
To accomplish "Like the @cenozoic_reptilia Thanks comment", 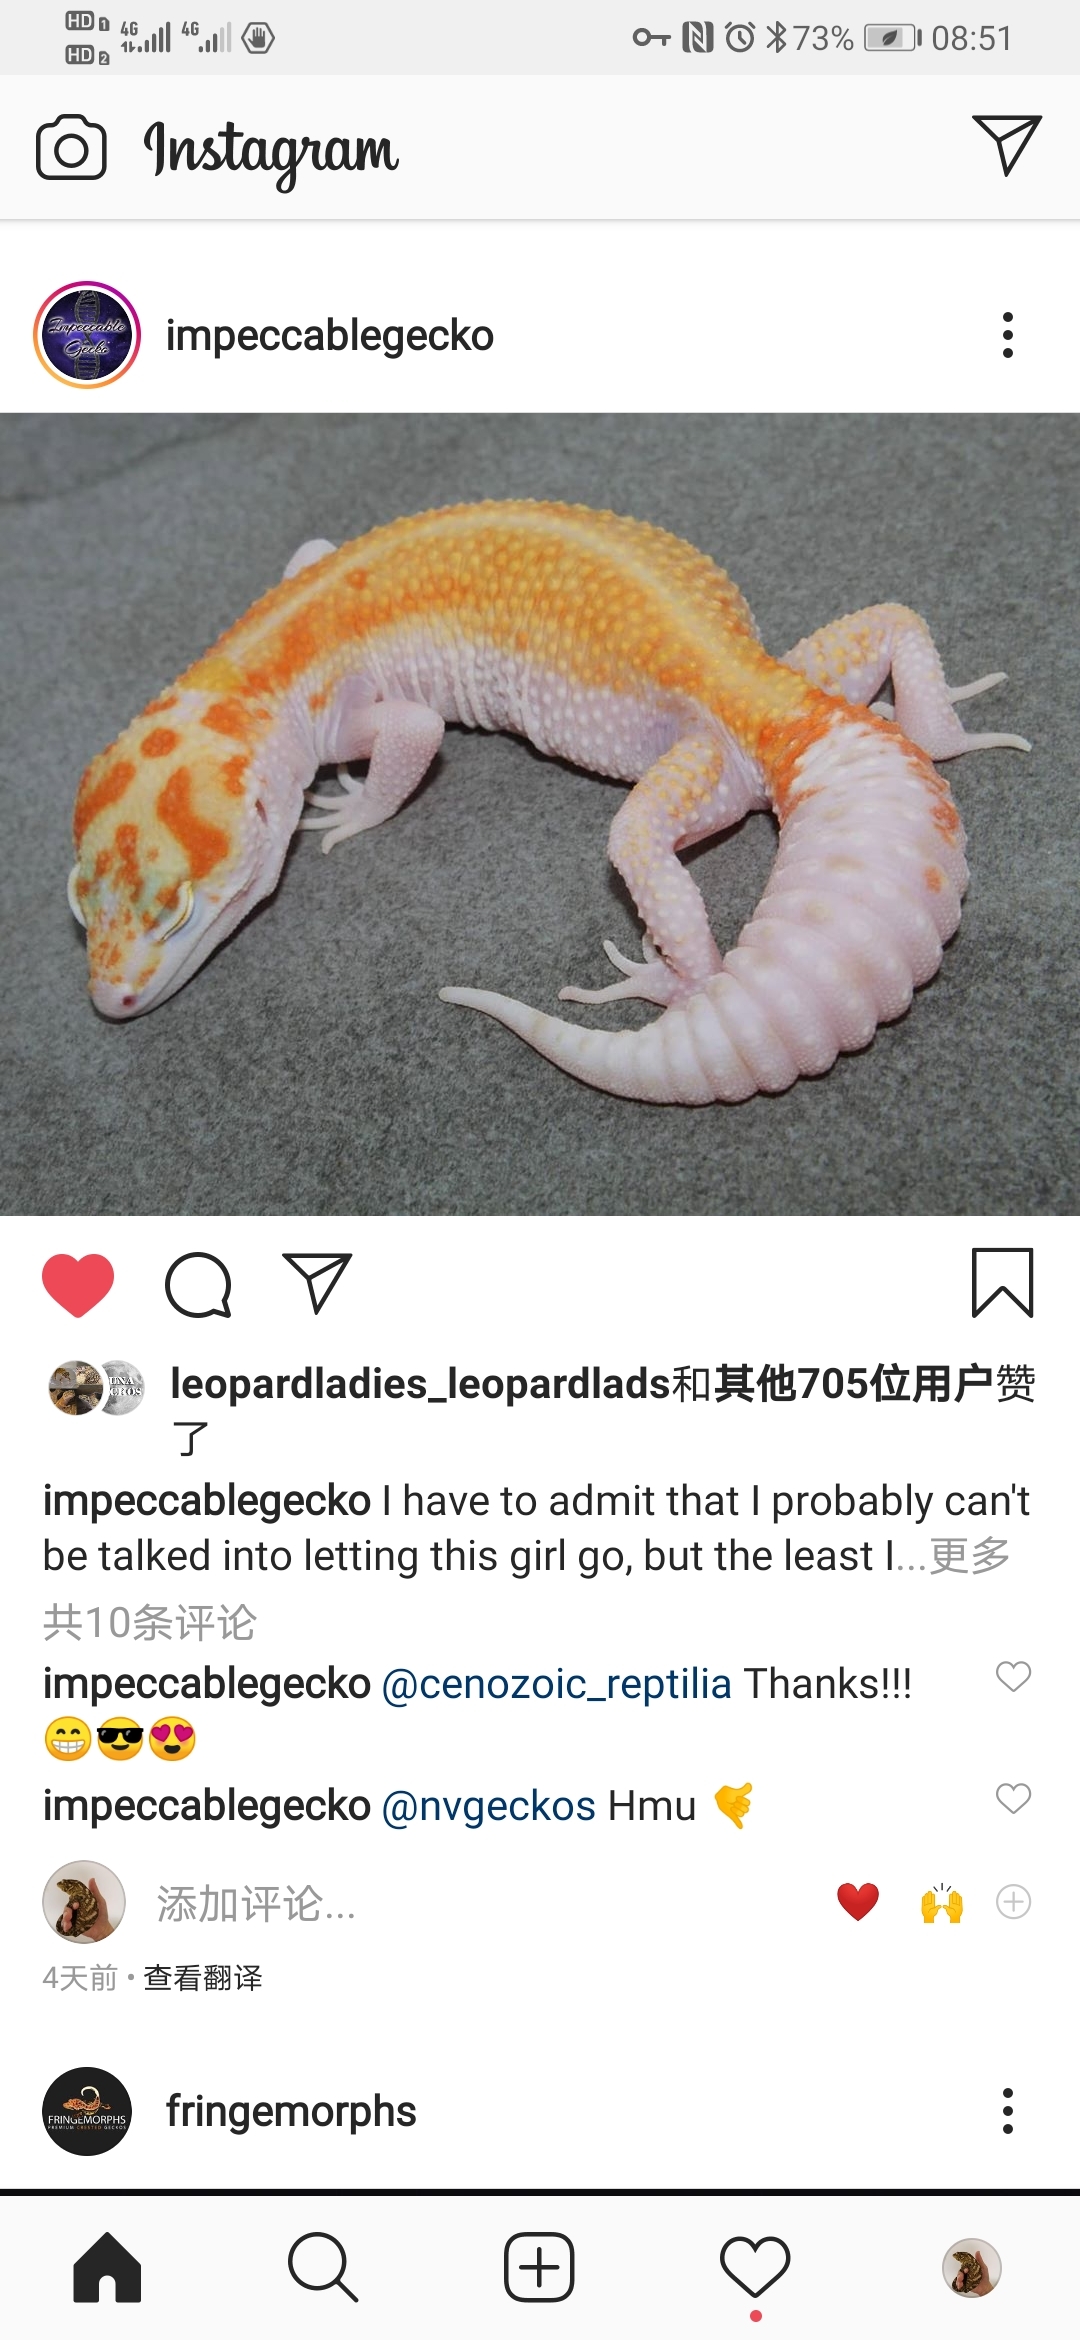I will 1013,1677.
